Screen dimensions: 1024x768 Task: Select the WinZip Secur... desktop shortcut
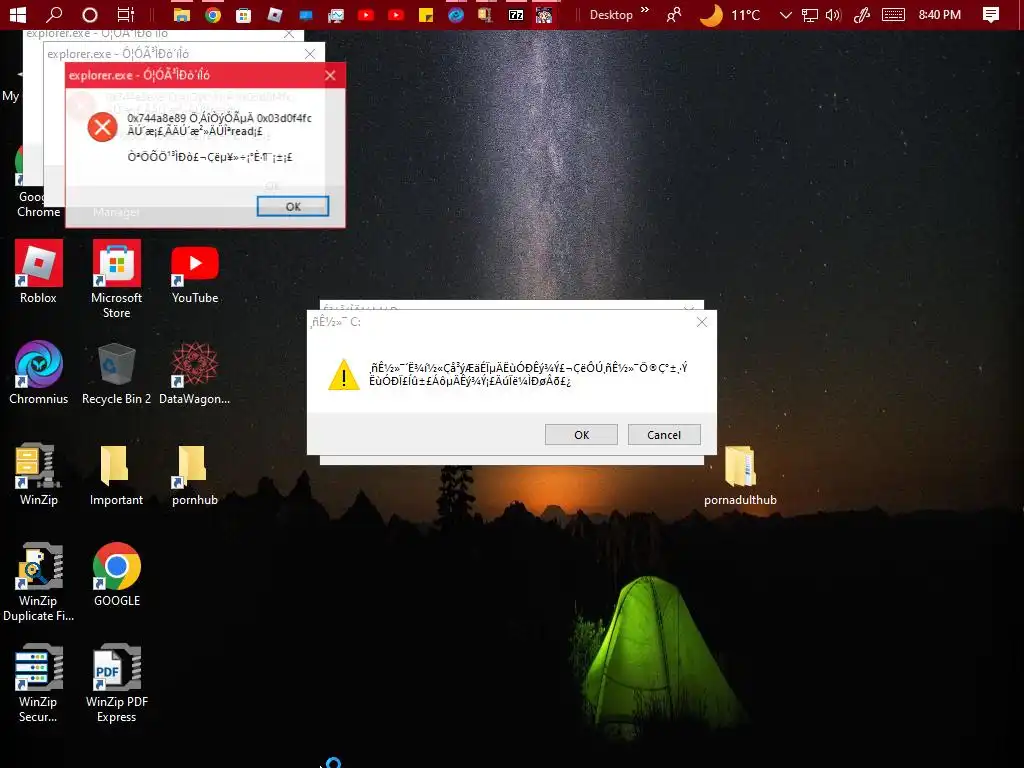[39, 683]
